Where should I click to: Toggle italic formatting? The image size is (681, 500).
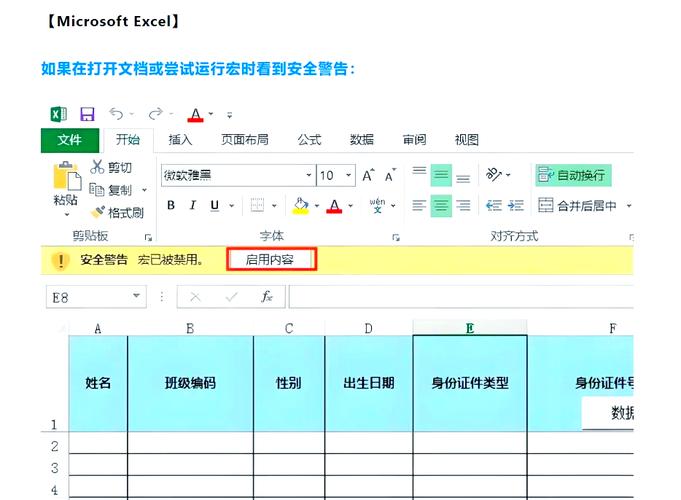pyautogui.click(x=192, y=205)
